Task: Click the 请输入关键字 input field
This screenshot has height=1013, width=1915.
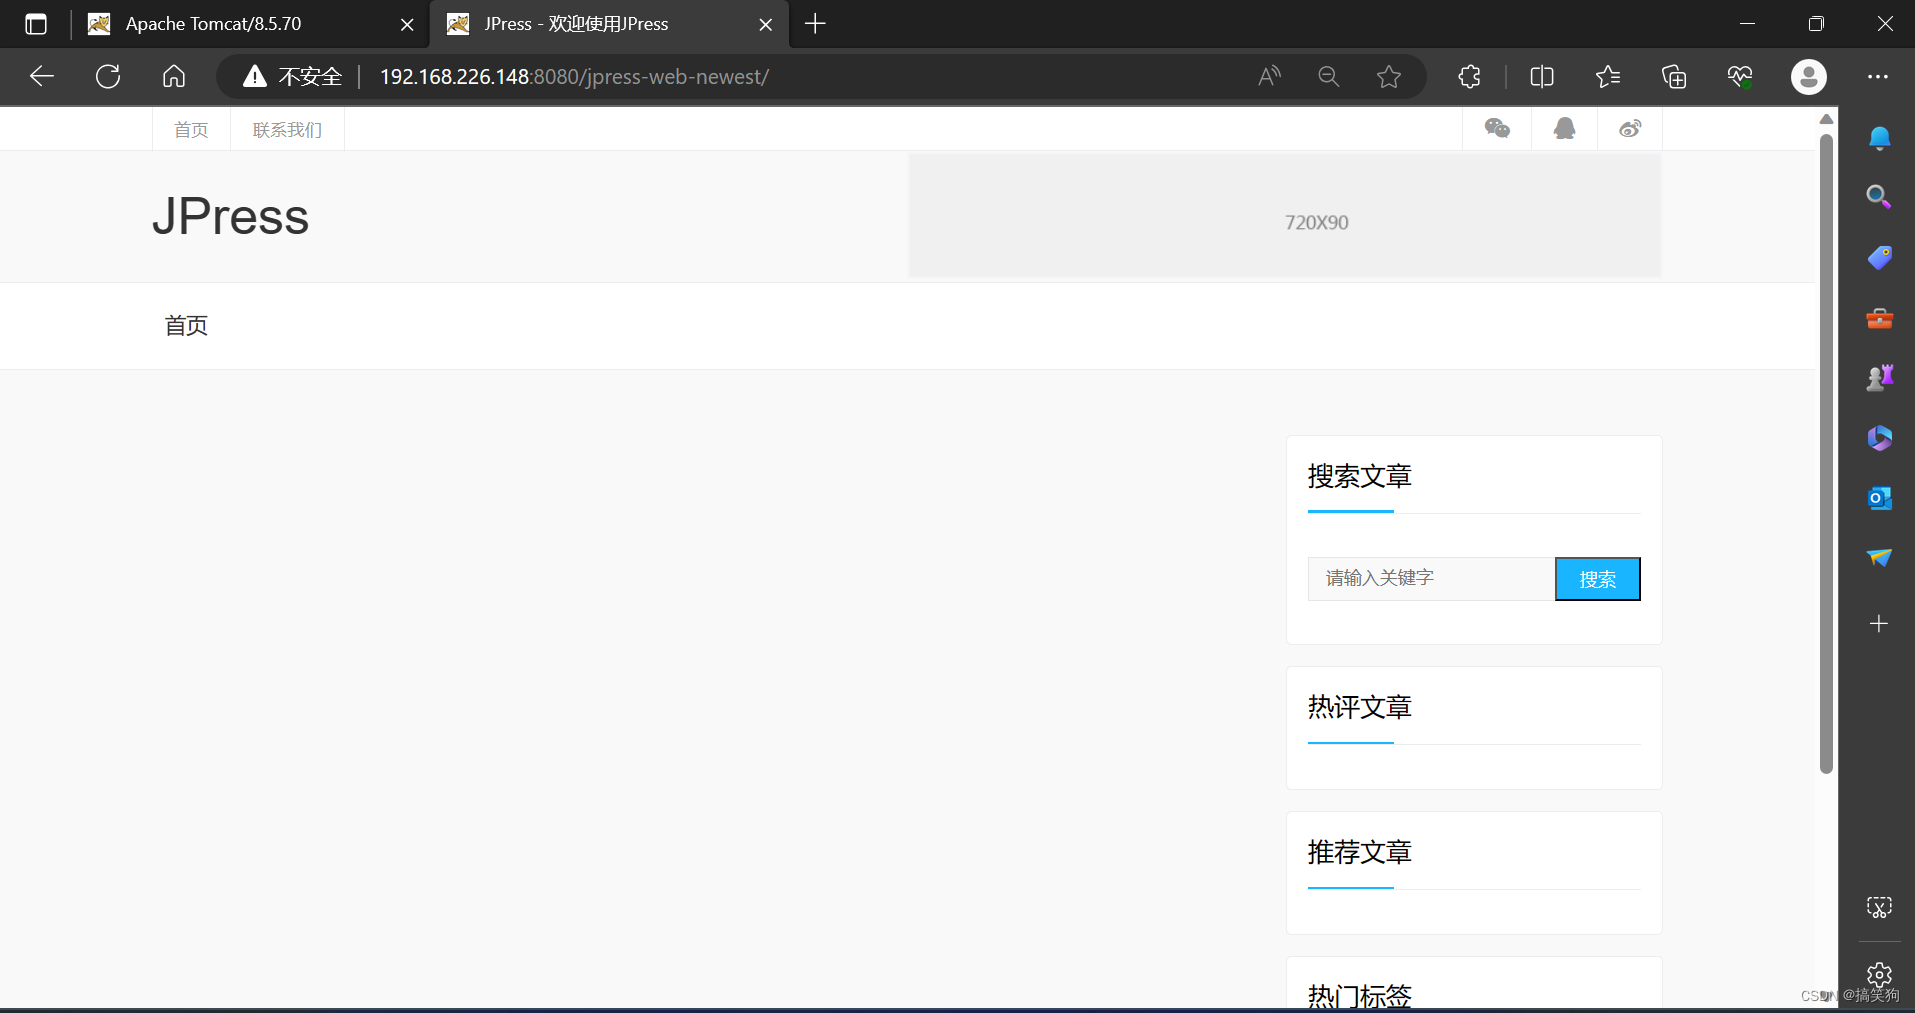Action: click(x=1430, y=578)
